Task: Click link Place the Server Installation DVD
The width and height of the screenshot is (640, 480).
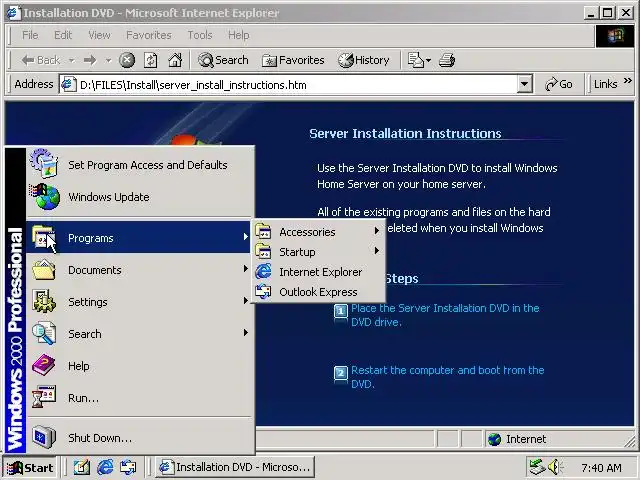Action: (x=445, y=315)
